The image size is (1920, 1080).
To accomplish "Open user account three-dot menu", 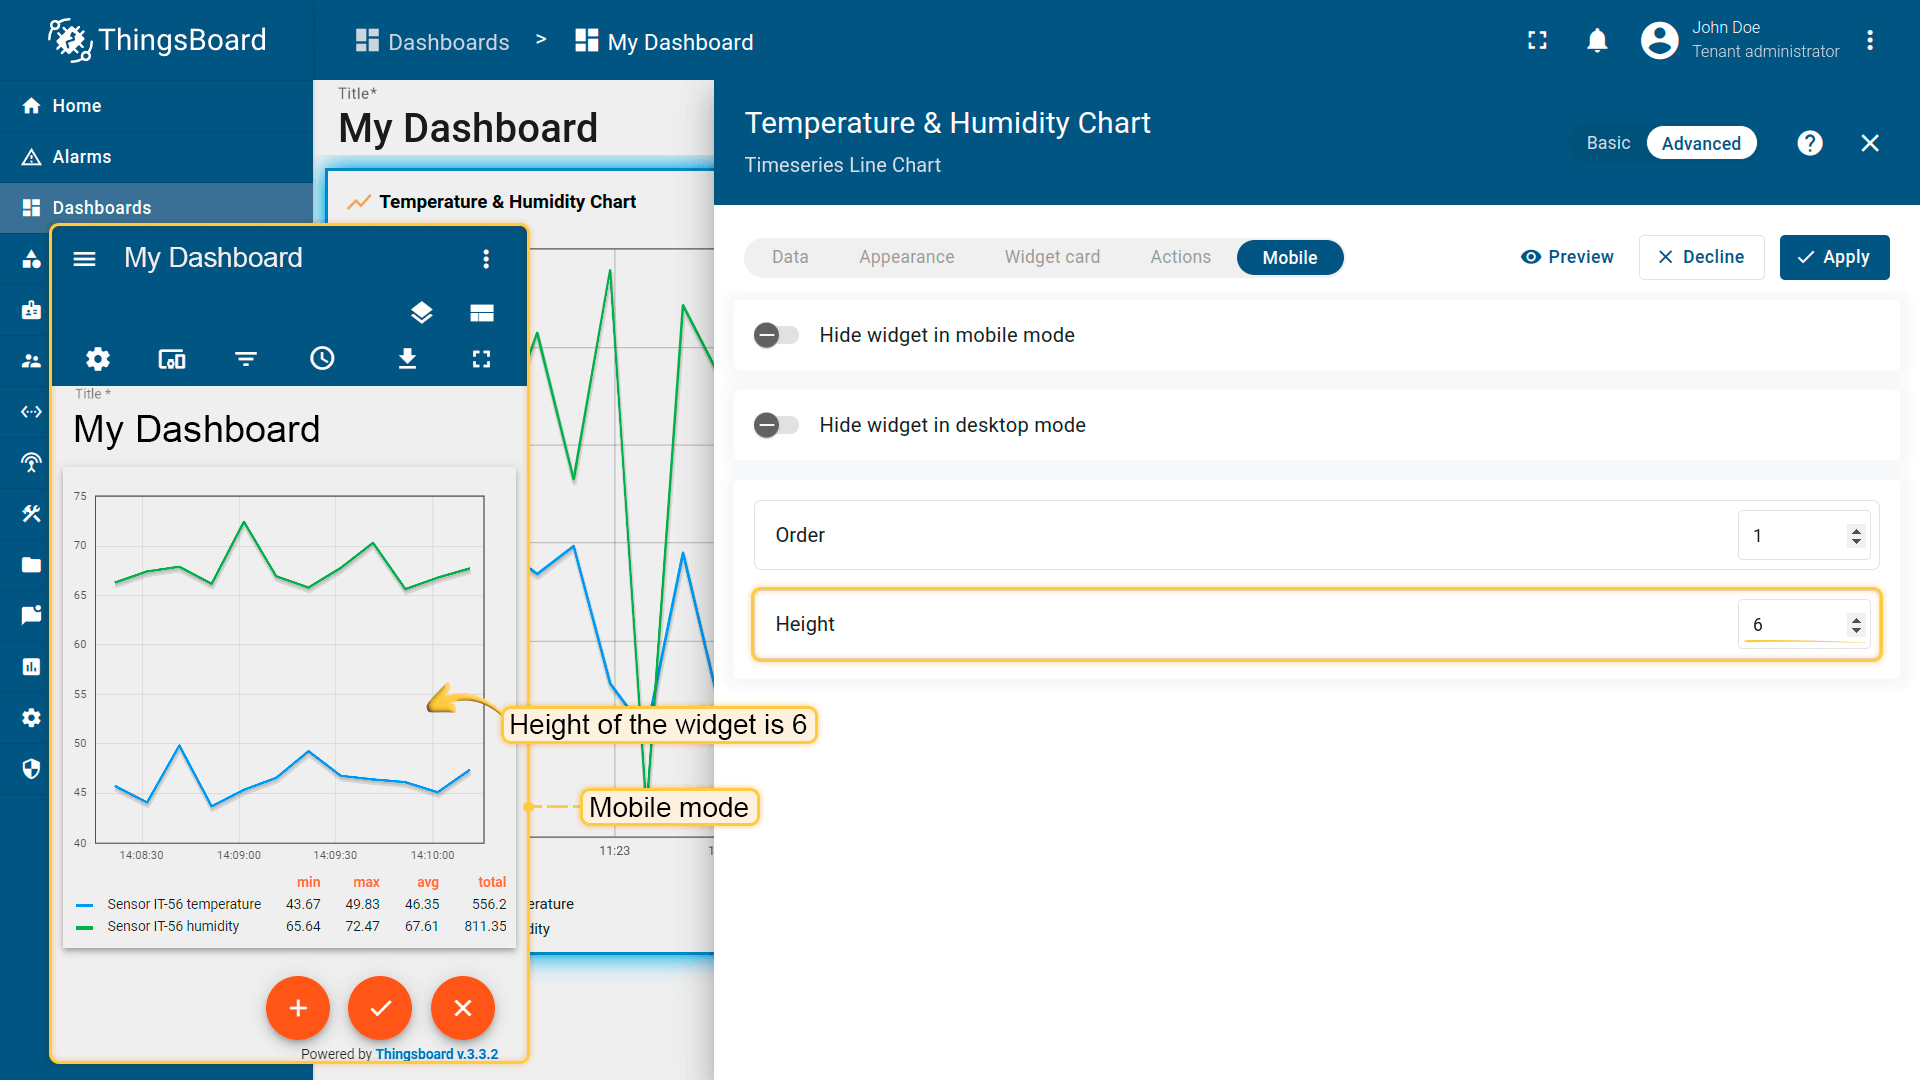I will click(x=1869, y=40).
